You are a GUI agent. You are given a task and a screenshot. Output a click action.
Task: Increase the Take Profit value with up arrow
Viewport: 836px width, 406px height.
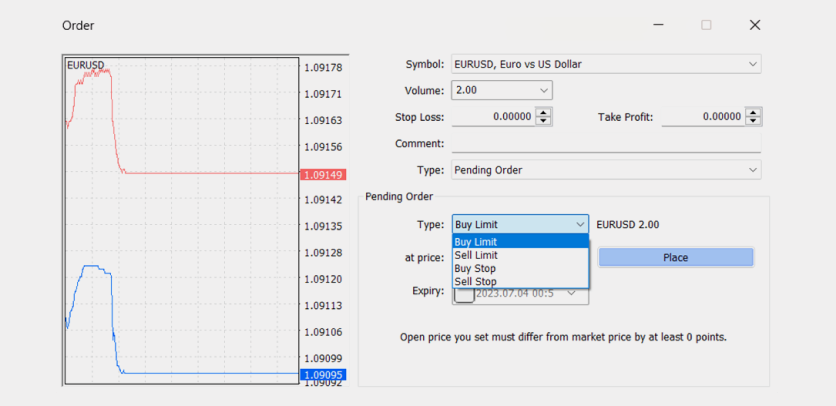(x=753, y=112)
